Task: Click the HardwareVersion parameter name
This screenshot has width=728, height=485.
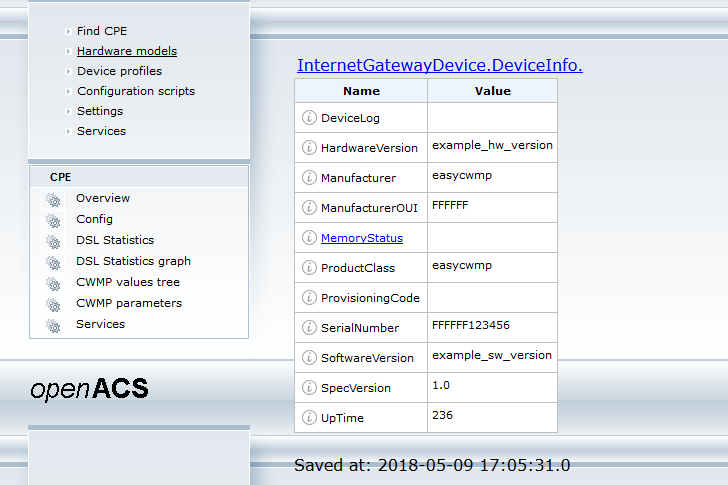Action: pos(369,148)
